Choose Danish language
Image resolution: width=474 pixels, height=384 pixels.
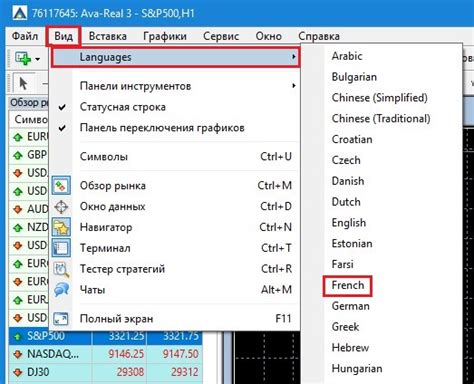[x=348, y=181]
